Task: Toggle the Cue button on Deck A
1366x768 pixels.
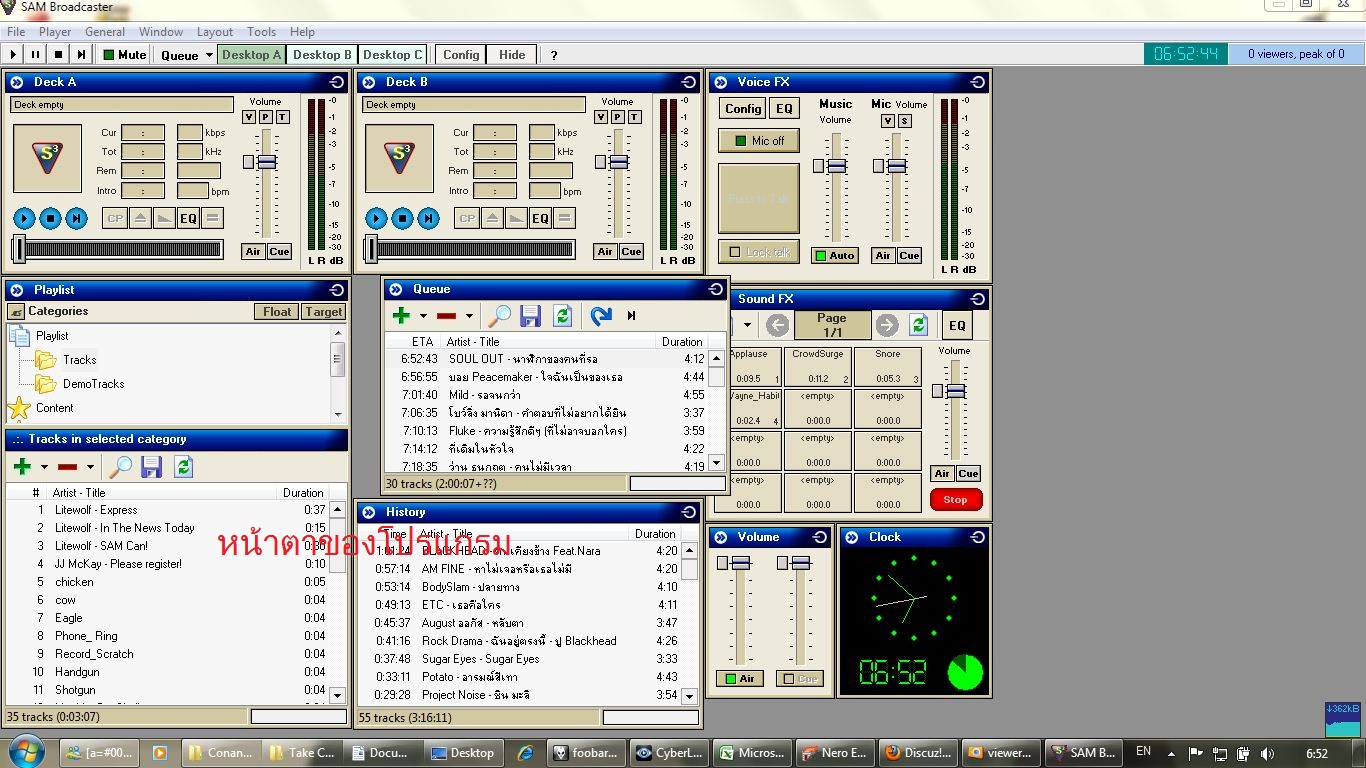Action: pos(279,252)
